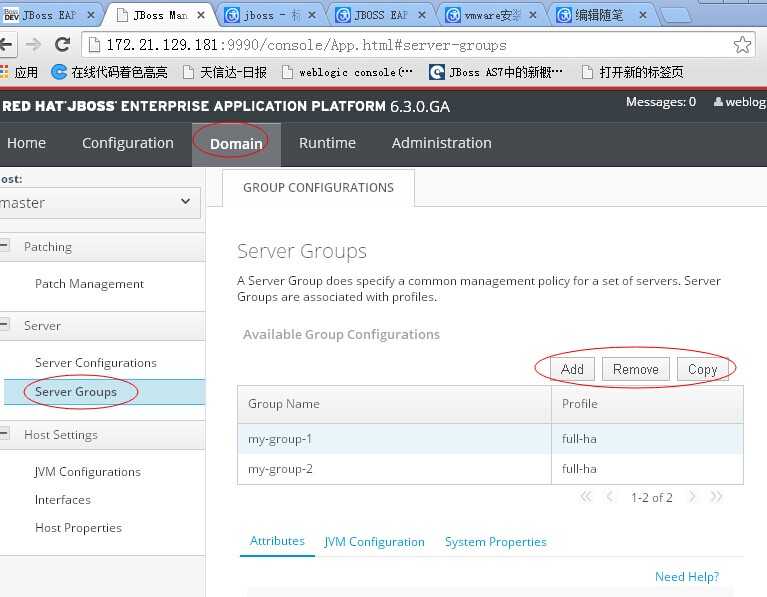Click the Add button

point(572,369)
